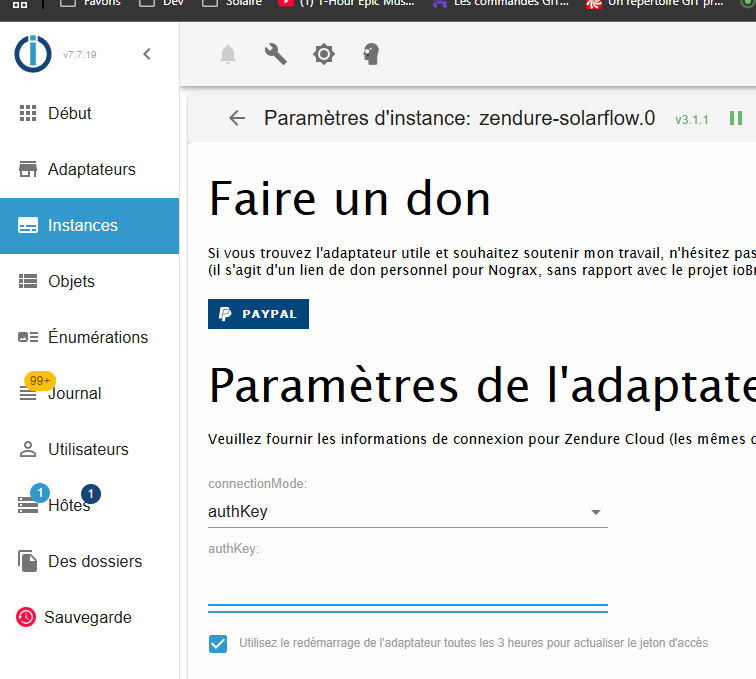756x679 pixels.
Task: Go back using the arrow icon
Action: point(237,118)
